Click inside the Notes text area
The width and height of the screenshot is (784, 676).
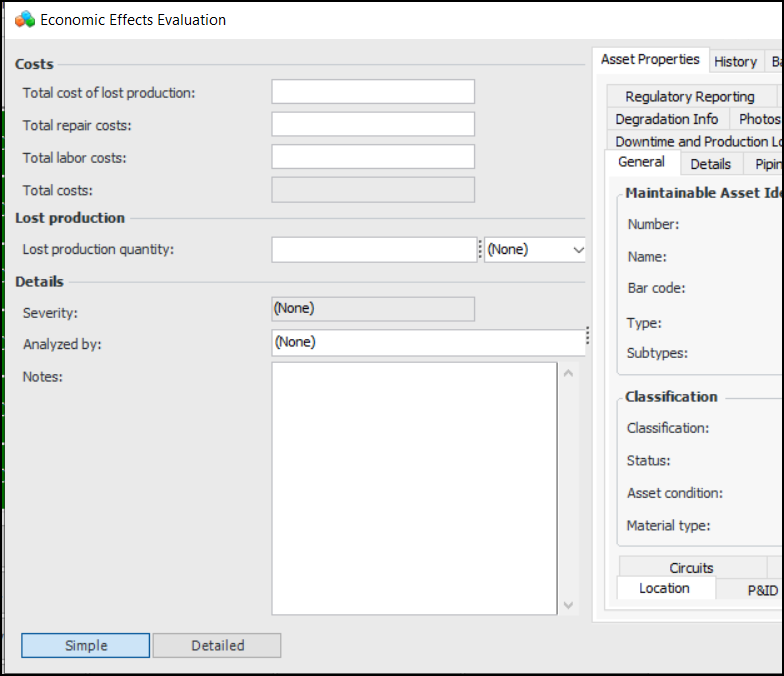[414, 488]
